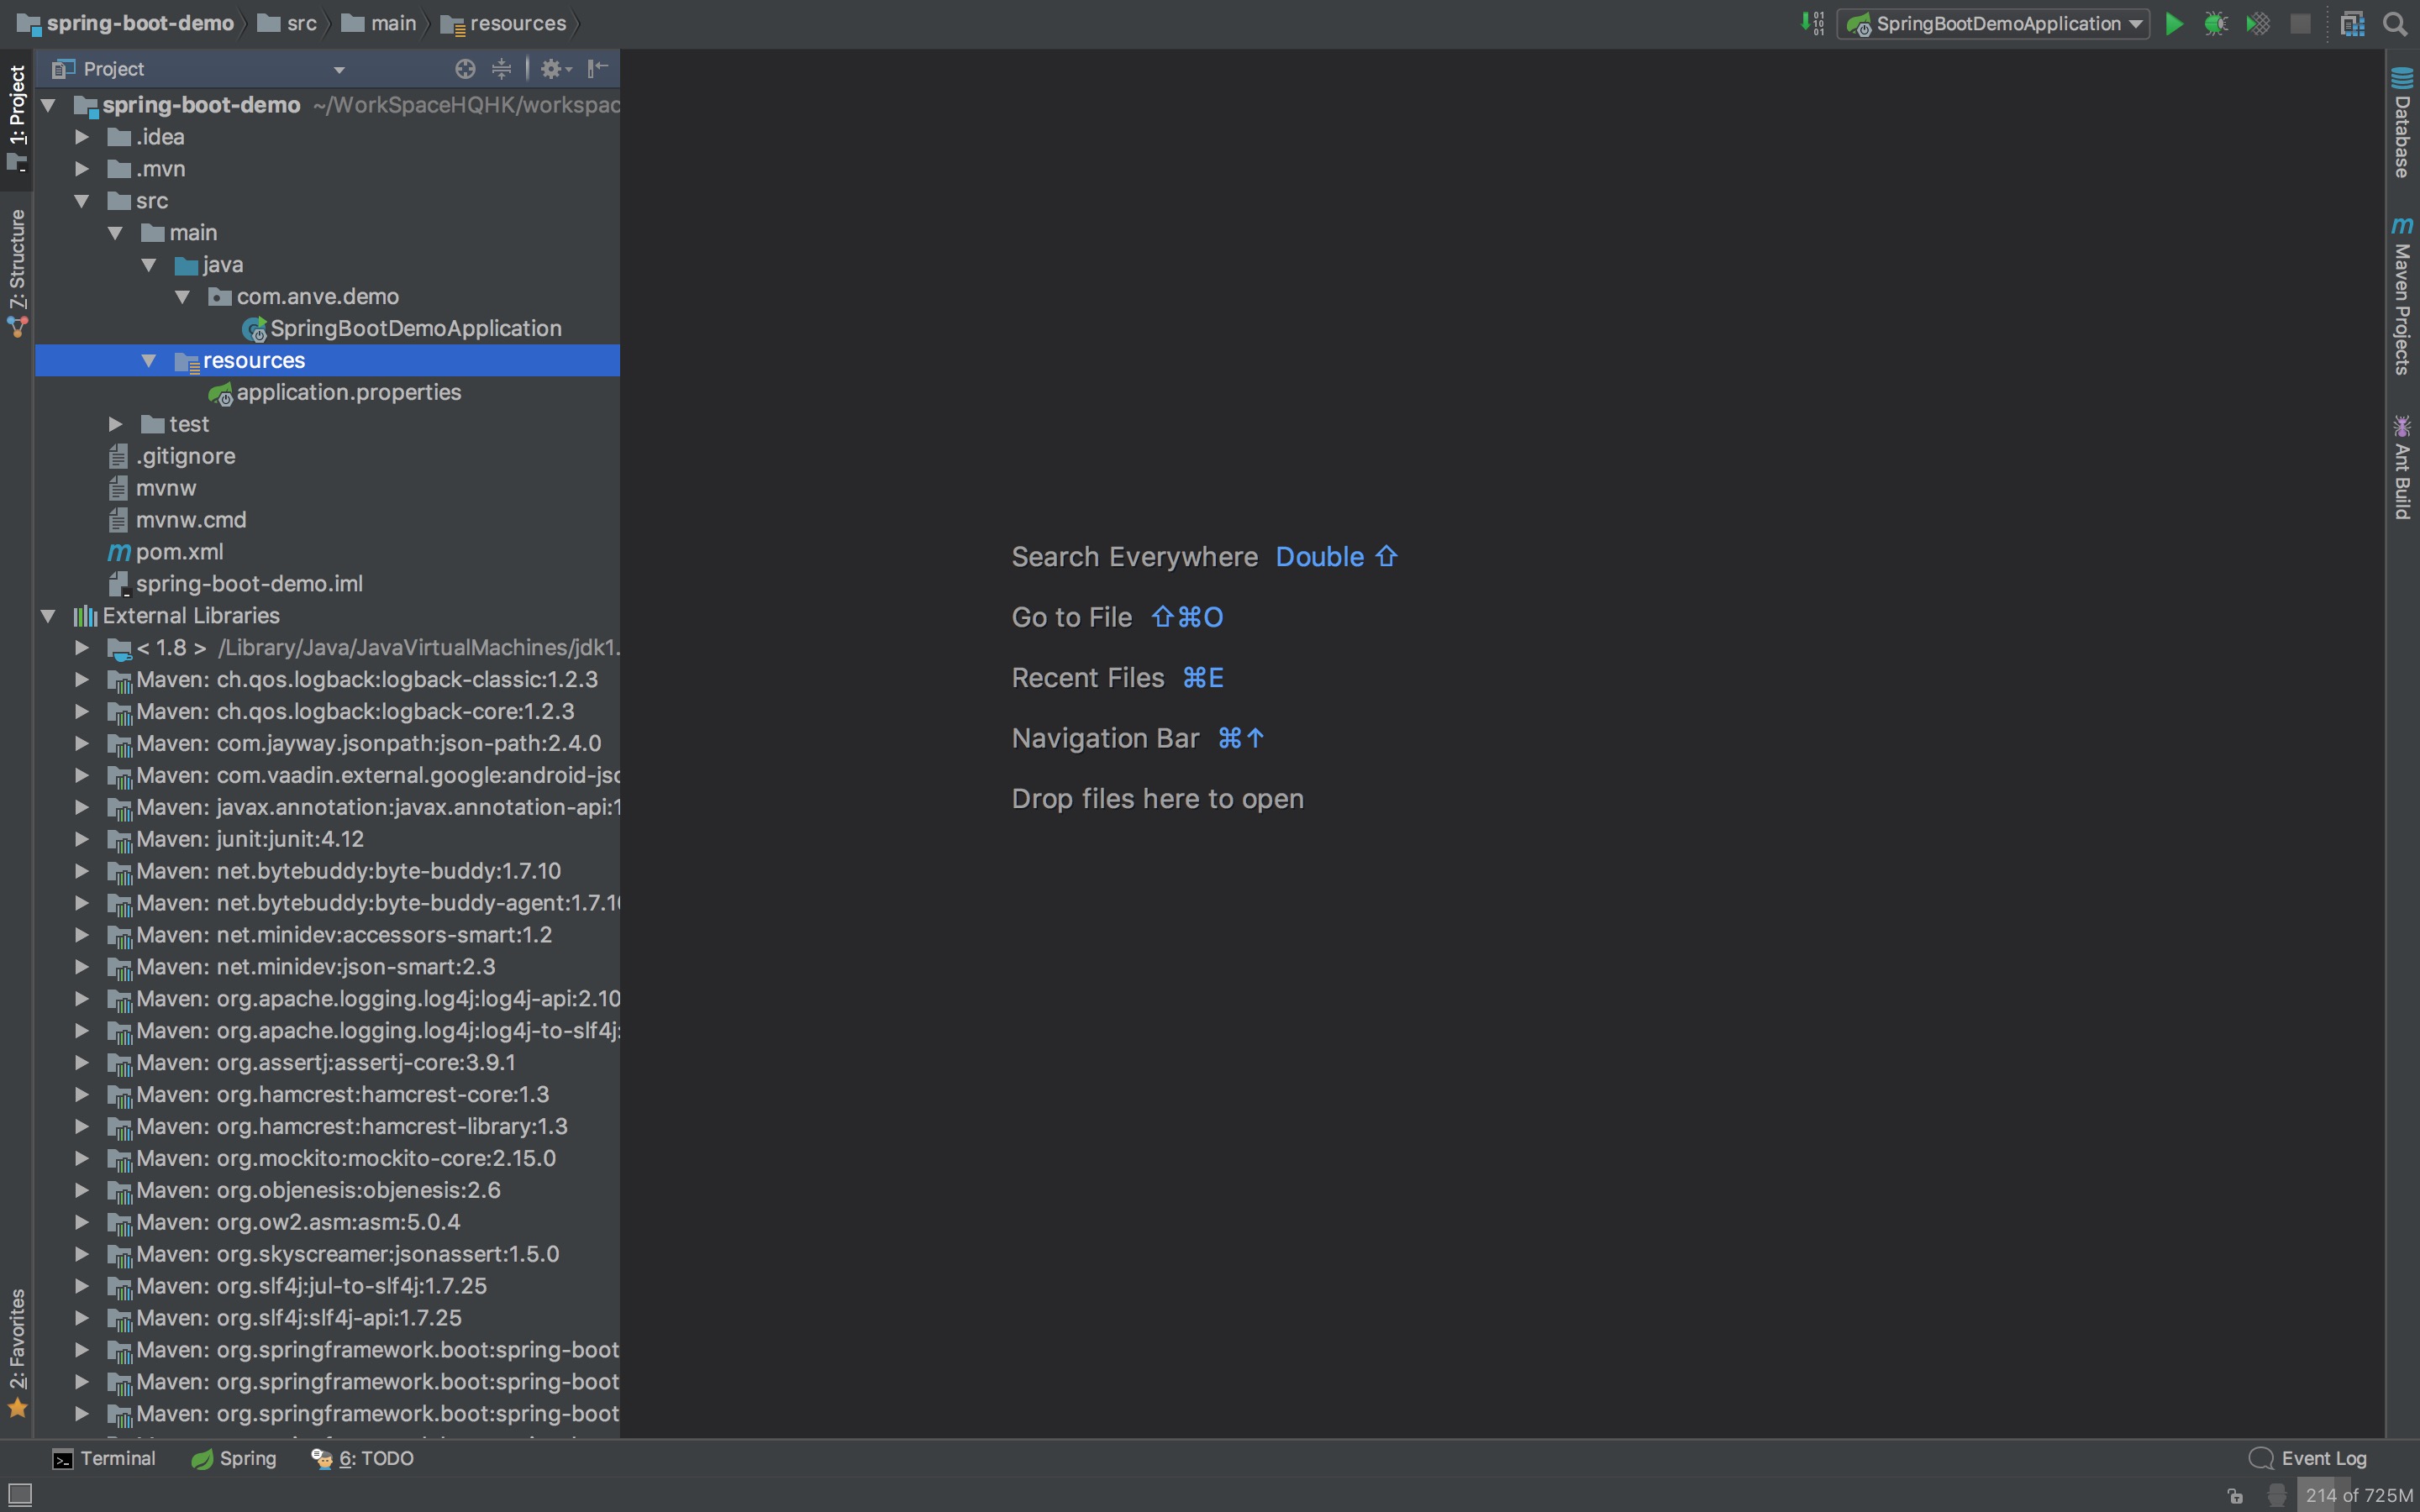The height and width of the screenshot is (1512, 2420).
Task: Open gear settings icon in Project panel
Action: coord(556,68)
